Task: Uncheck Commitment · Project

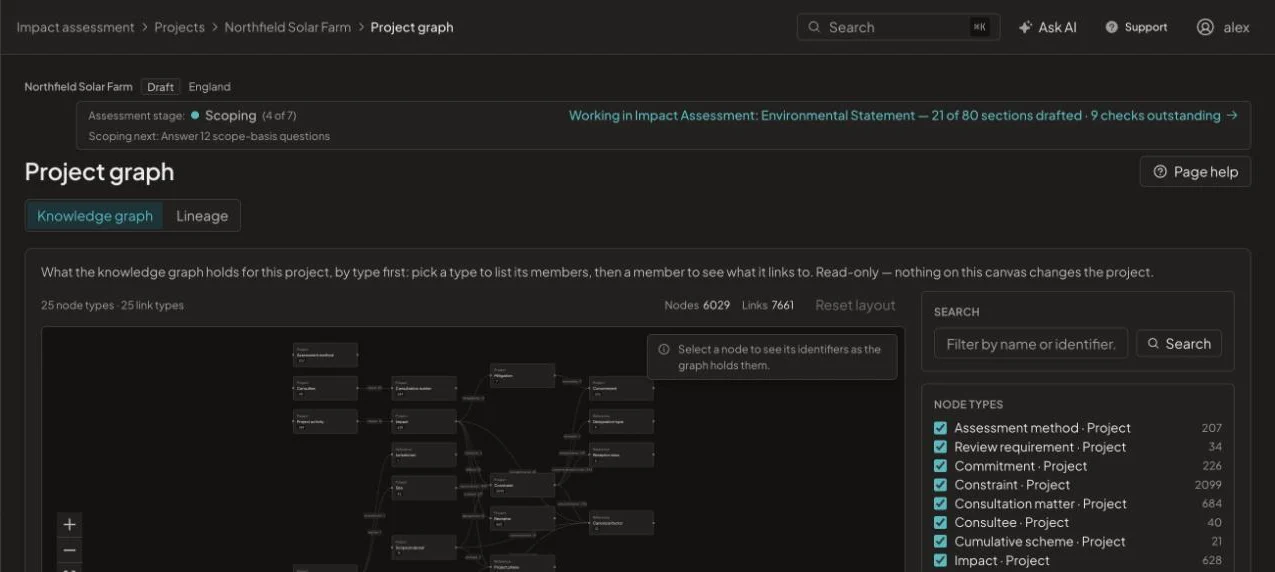Action: 940,466
